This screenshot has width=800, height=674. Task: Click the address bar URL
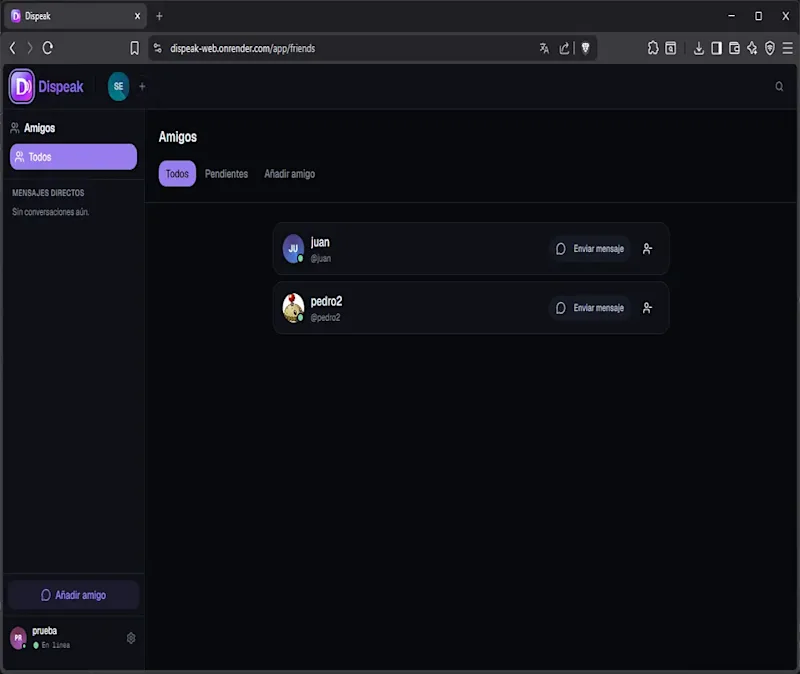coord(242,48)
